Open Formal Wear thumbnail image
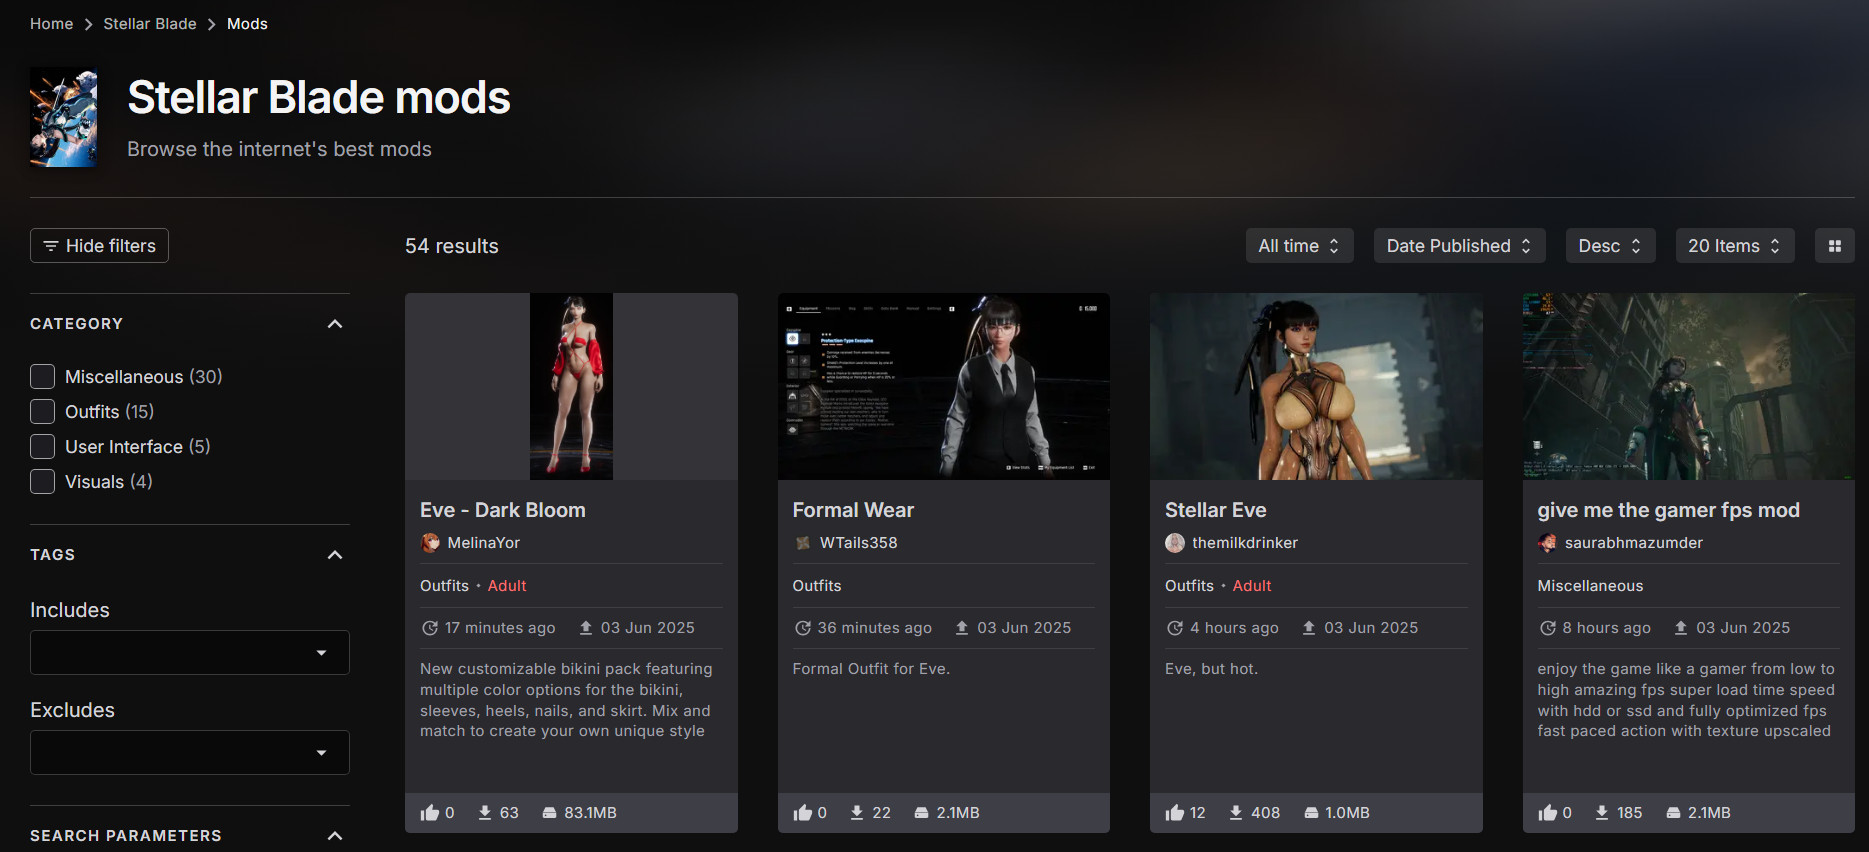Image resolution: width=1869 pixels, height=852 pixels. [944, 386]
